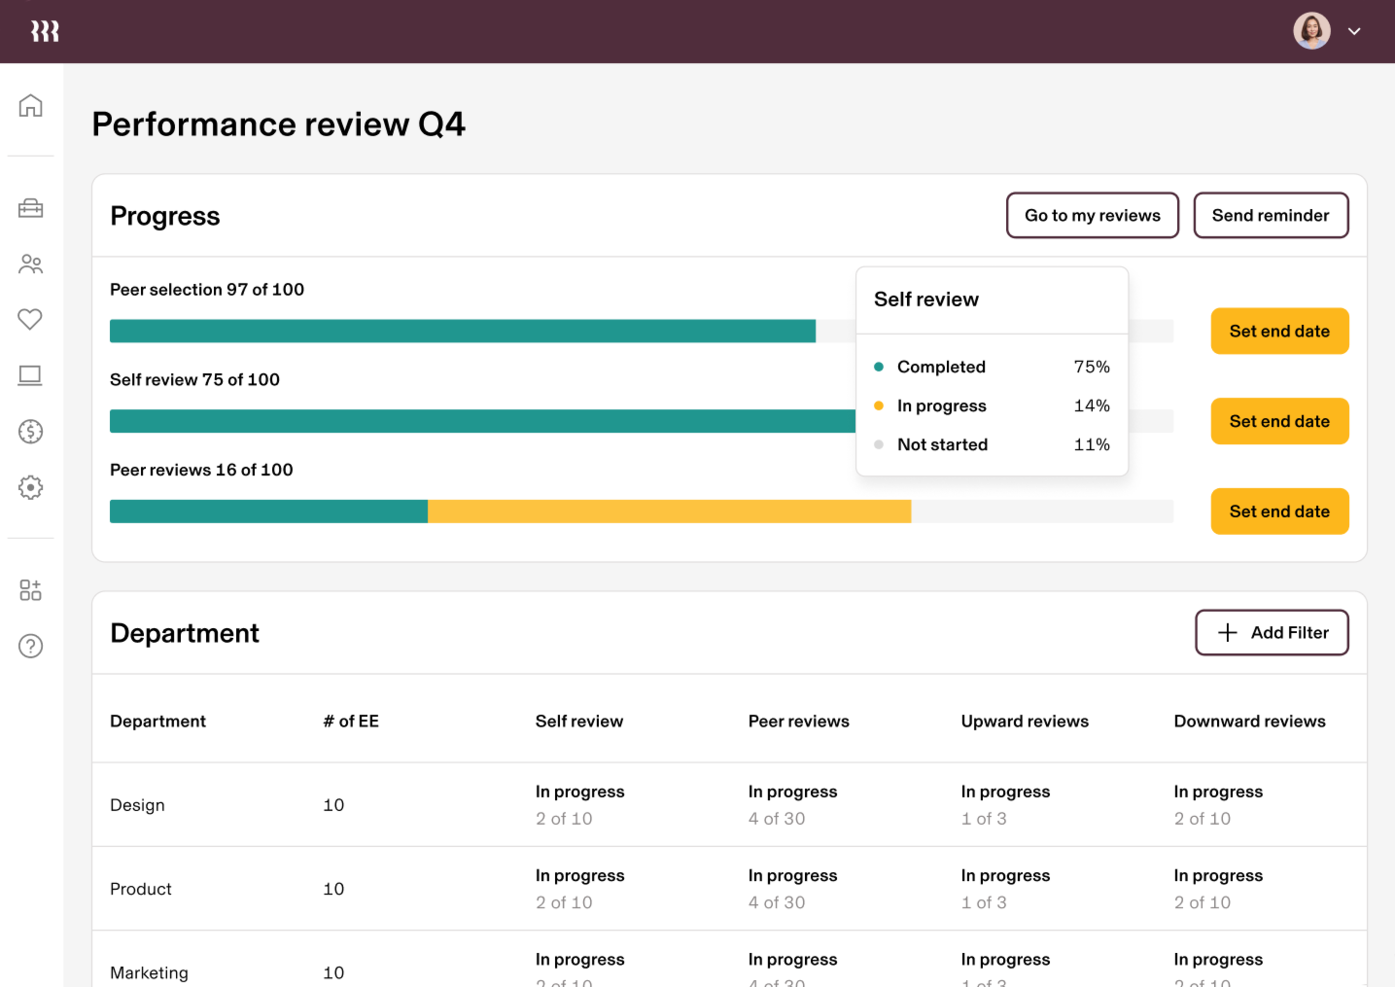Open the Settings gear icon
Viewport: 1395px width, 987px height.
pos(30,487)
